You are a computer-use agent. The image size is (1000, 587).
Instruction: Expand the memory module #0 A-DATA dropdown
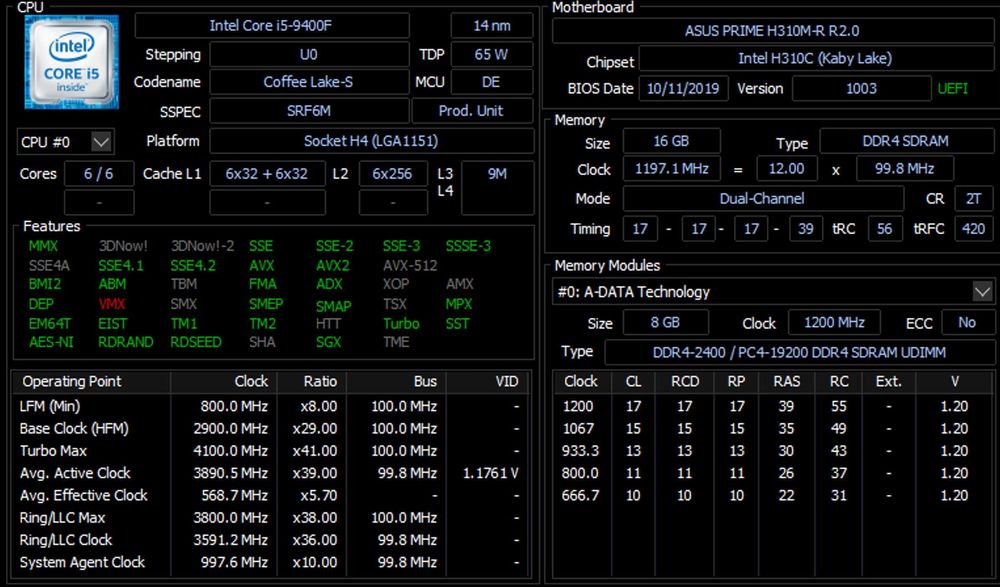(982, 292)
